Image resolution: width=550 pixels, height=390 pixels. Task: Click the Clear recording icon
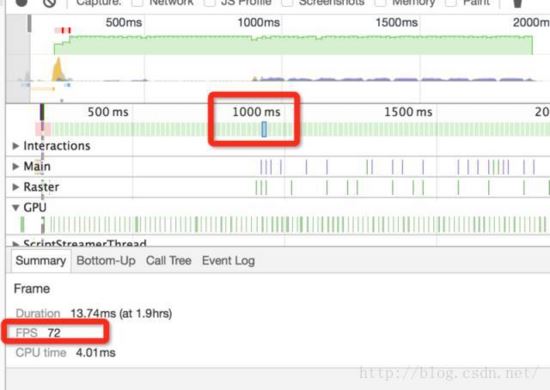click(x=49, y=2)
